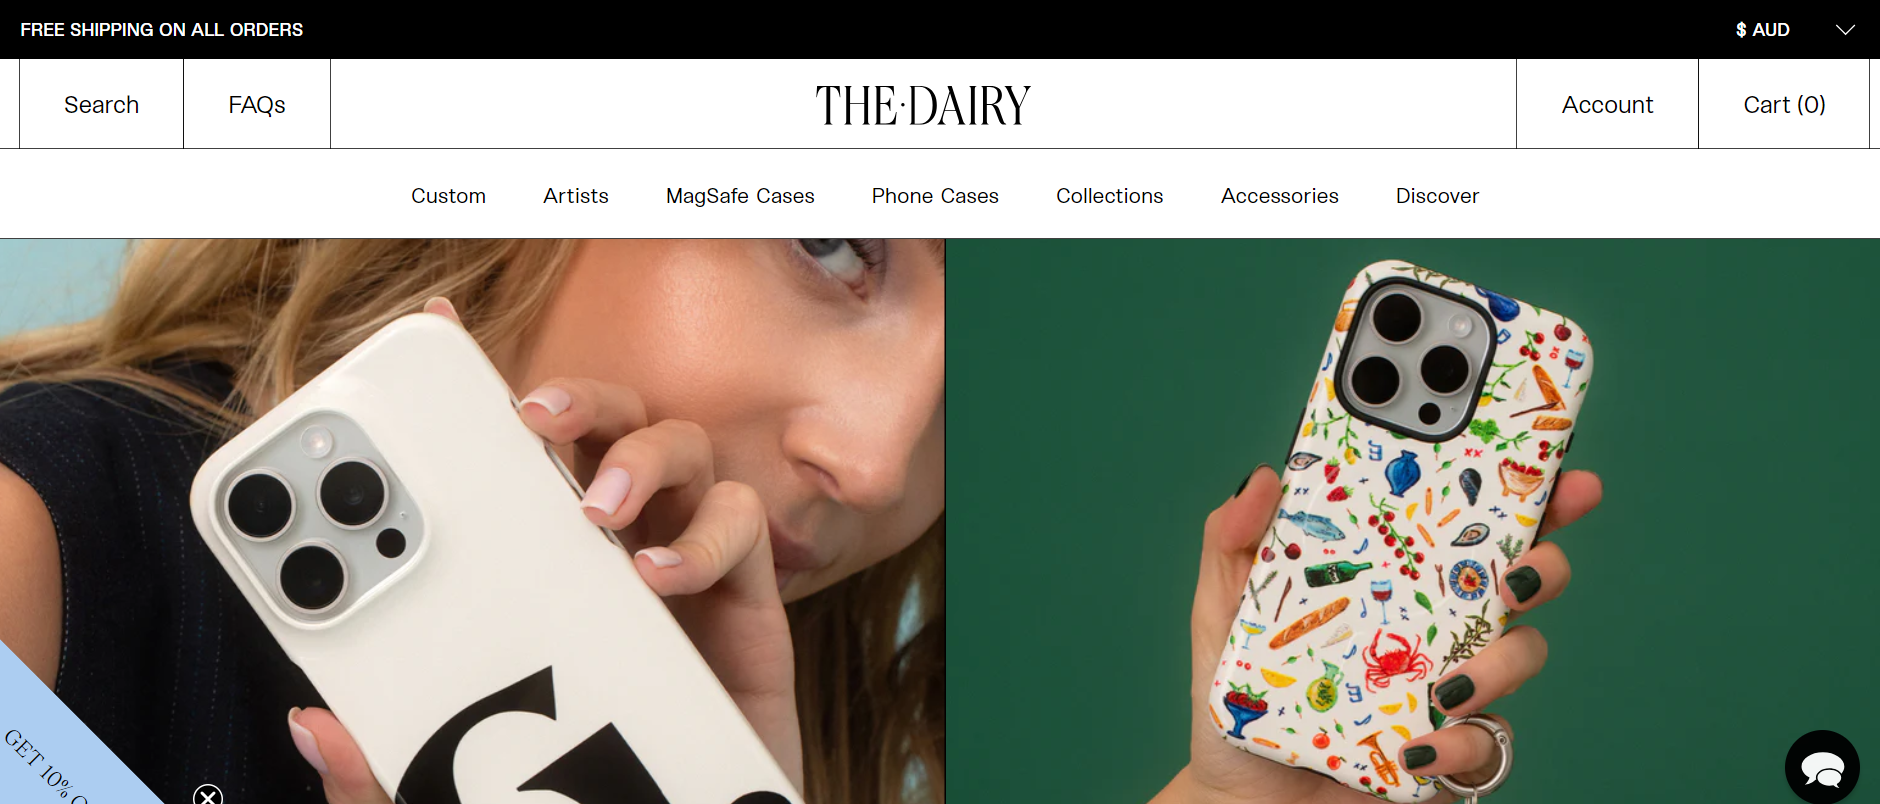The width and height of the screenshot is (1880, 804).
Task: Open the MagSafe Cases menu
Action: (x=740, y=196)
